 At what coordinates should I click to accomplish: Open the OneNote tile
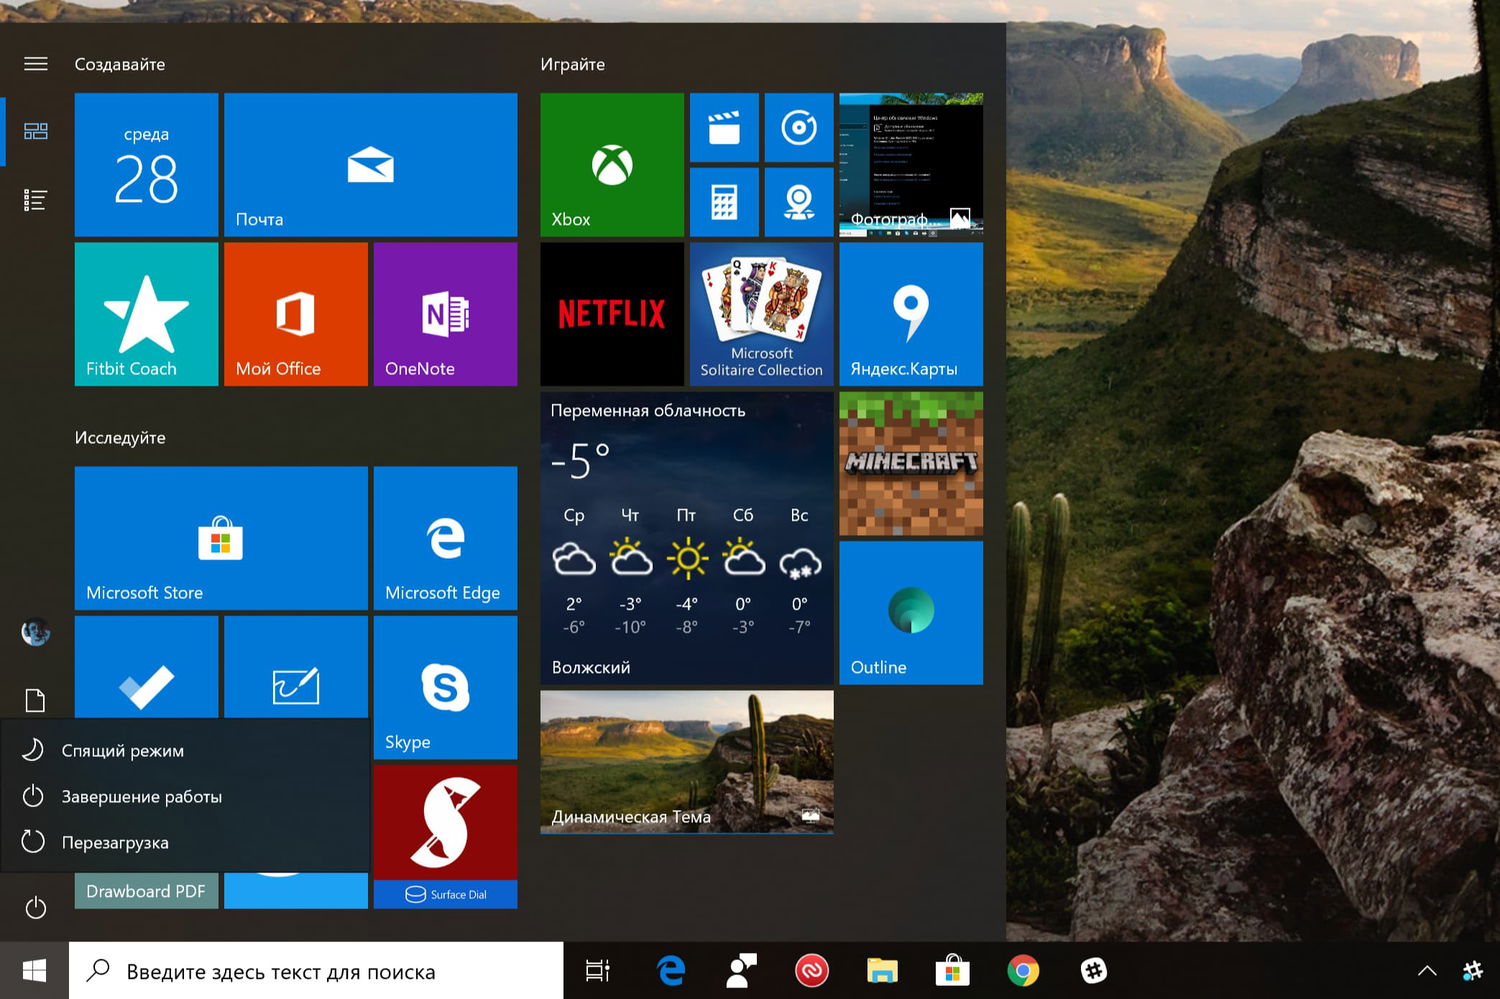click(445, 314)
